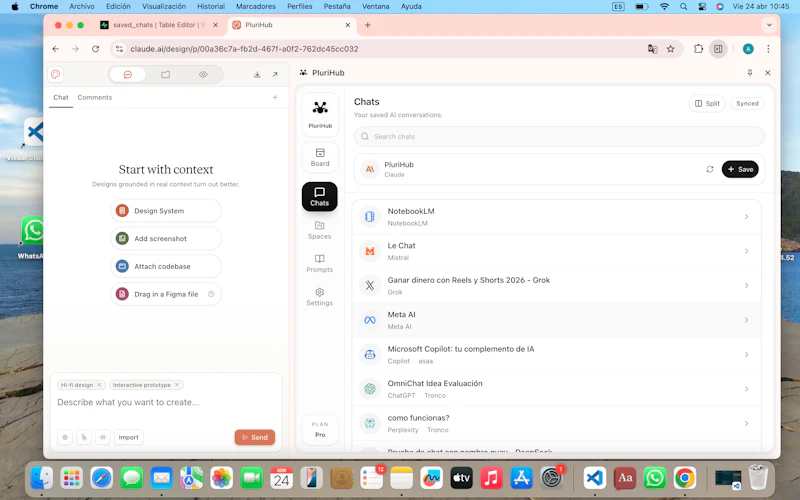Open the Historial menu

[211, 7]
